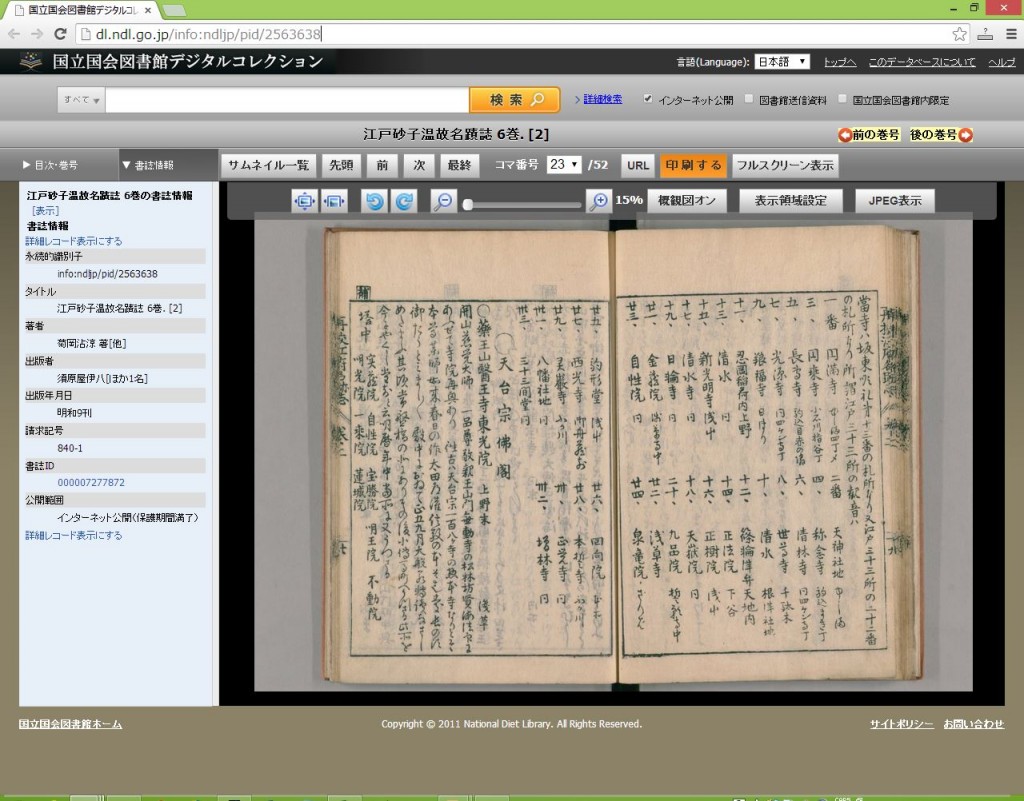
Task: Open the Chrome menu icon
Action: pyautogui.click(x=1012, y=34)
